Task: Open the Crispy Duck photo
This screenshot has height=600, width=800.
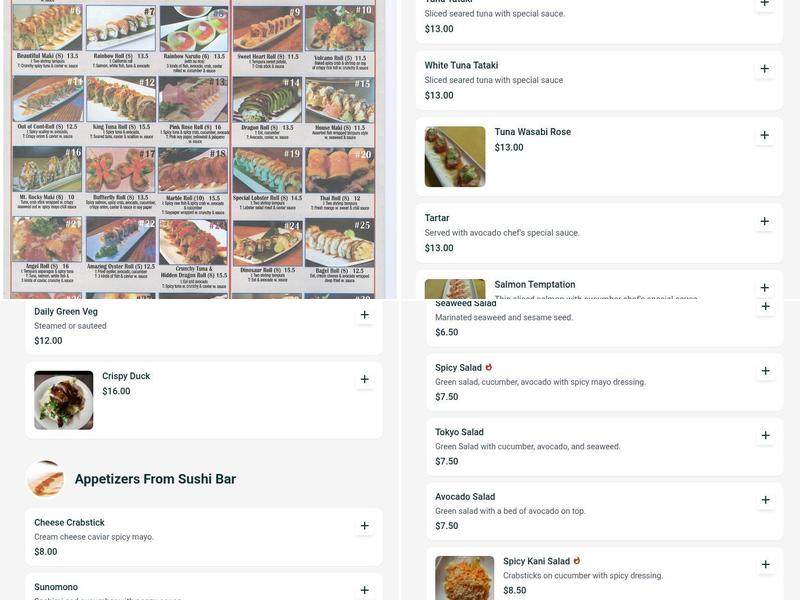Action: click(64, 400)
